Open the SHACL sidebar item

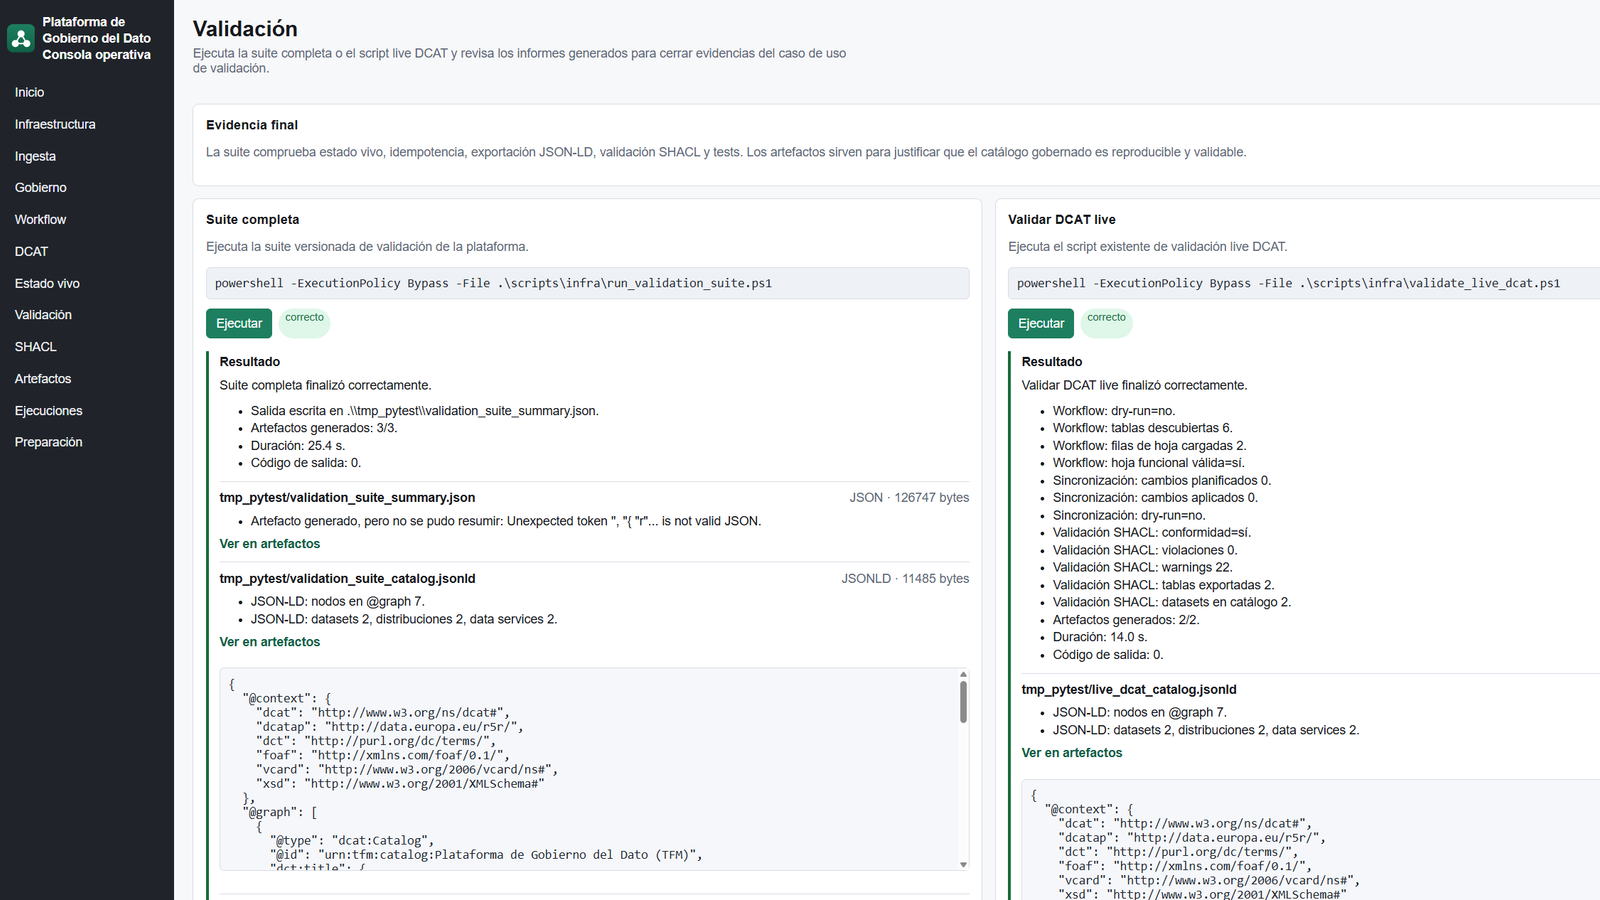click(35, 346)
